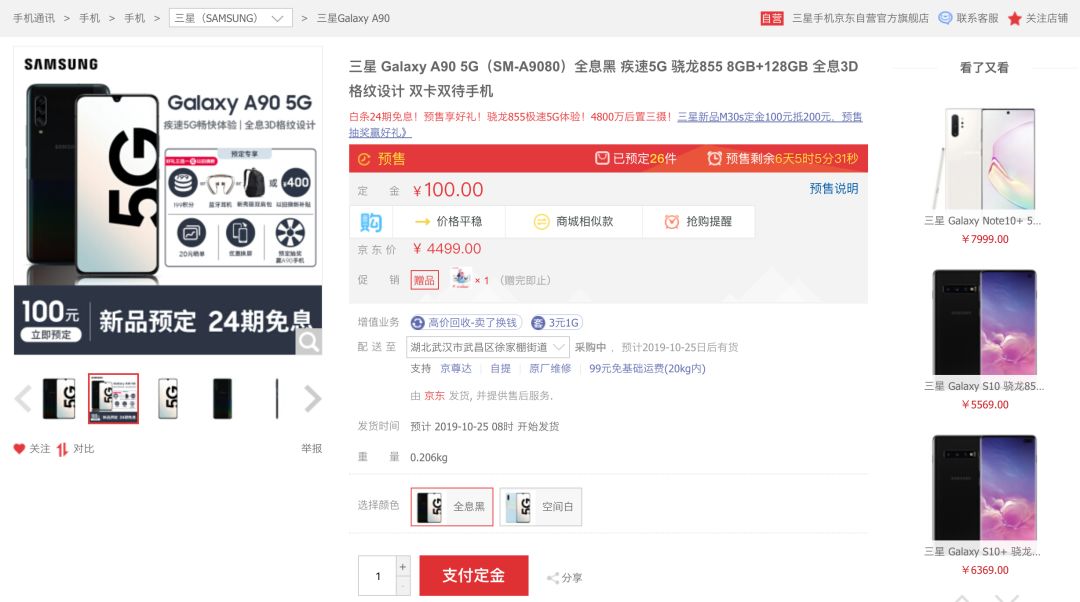The height and width of the screenshot is (602, 1080).
Task: Click the 自营 red badge
Action: click(771, 19)
